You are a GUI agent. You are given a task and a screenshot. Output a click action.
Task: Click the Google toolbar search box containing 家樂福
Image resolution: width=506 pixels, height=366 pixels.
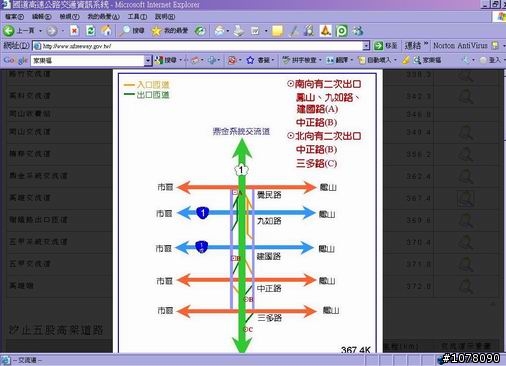point(88,61)
